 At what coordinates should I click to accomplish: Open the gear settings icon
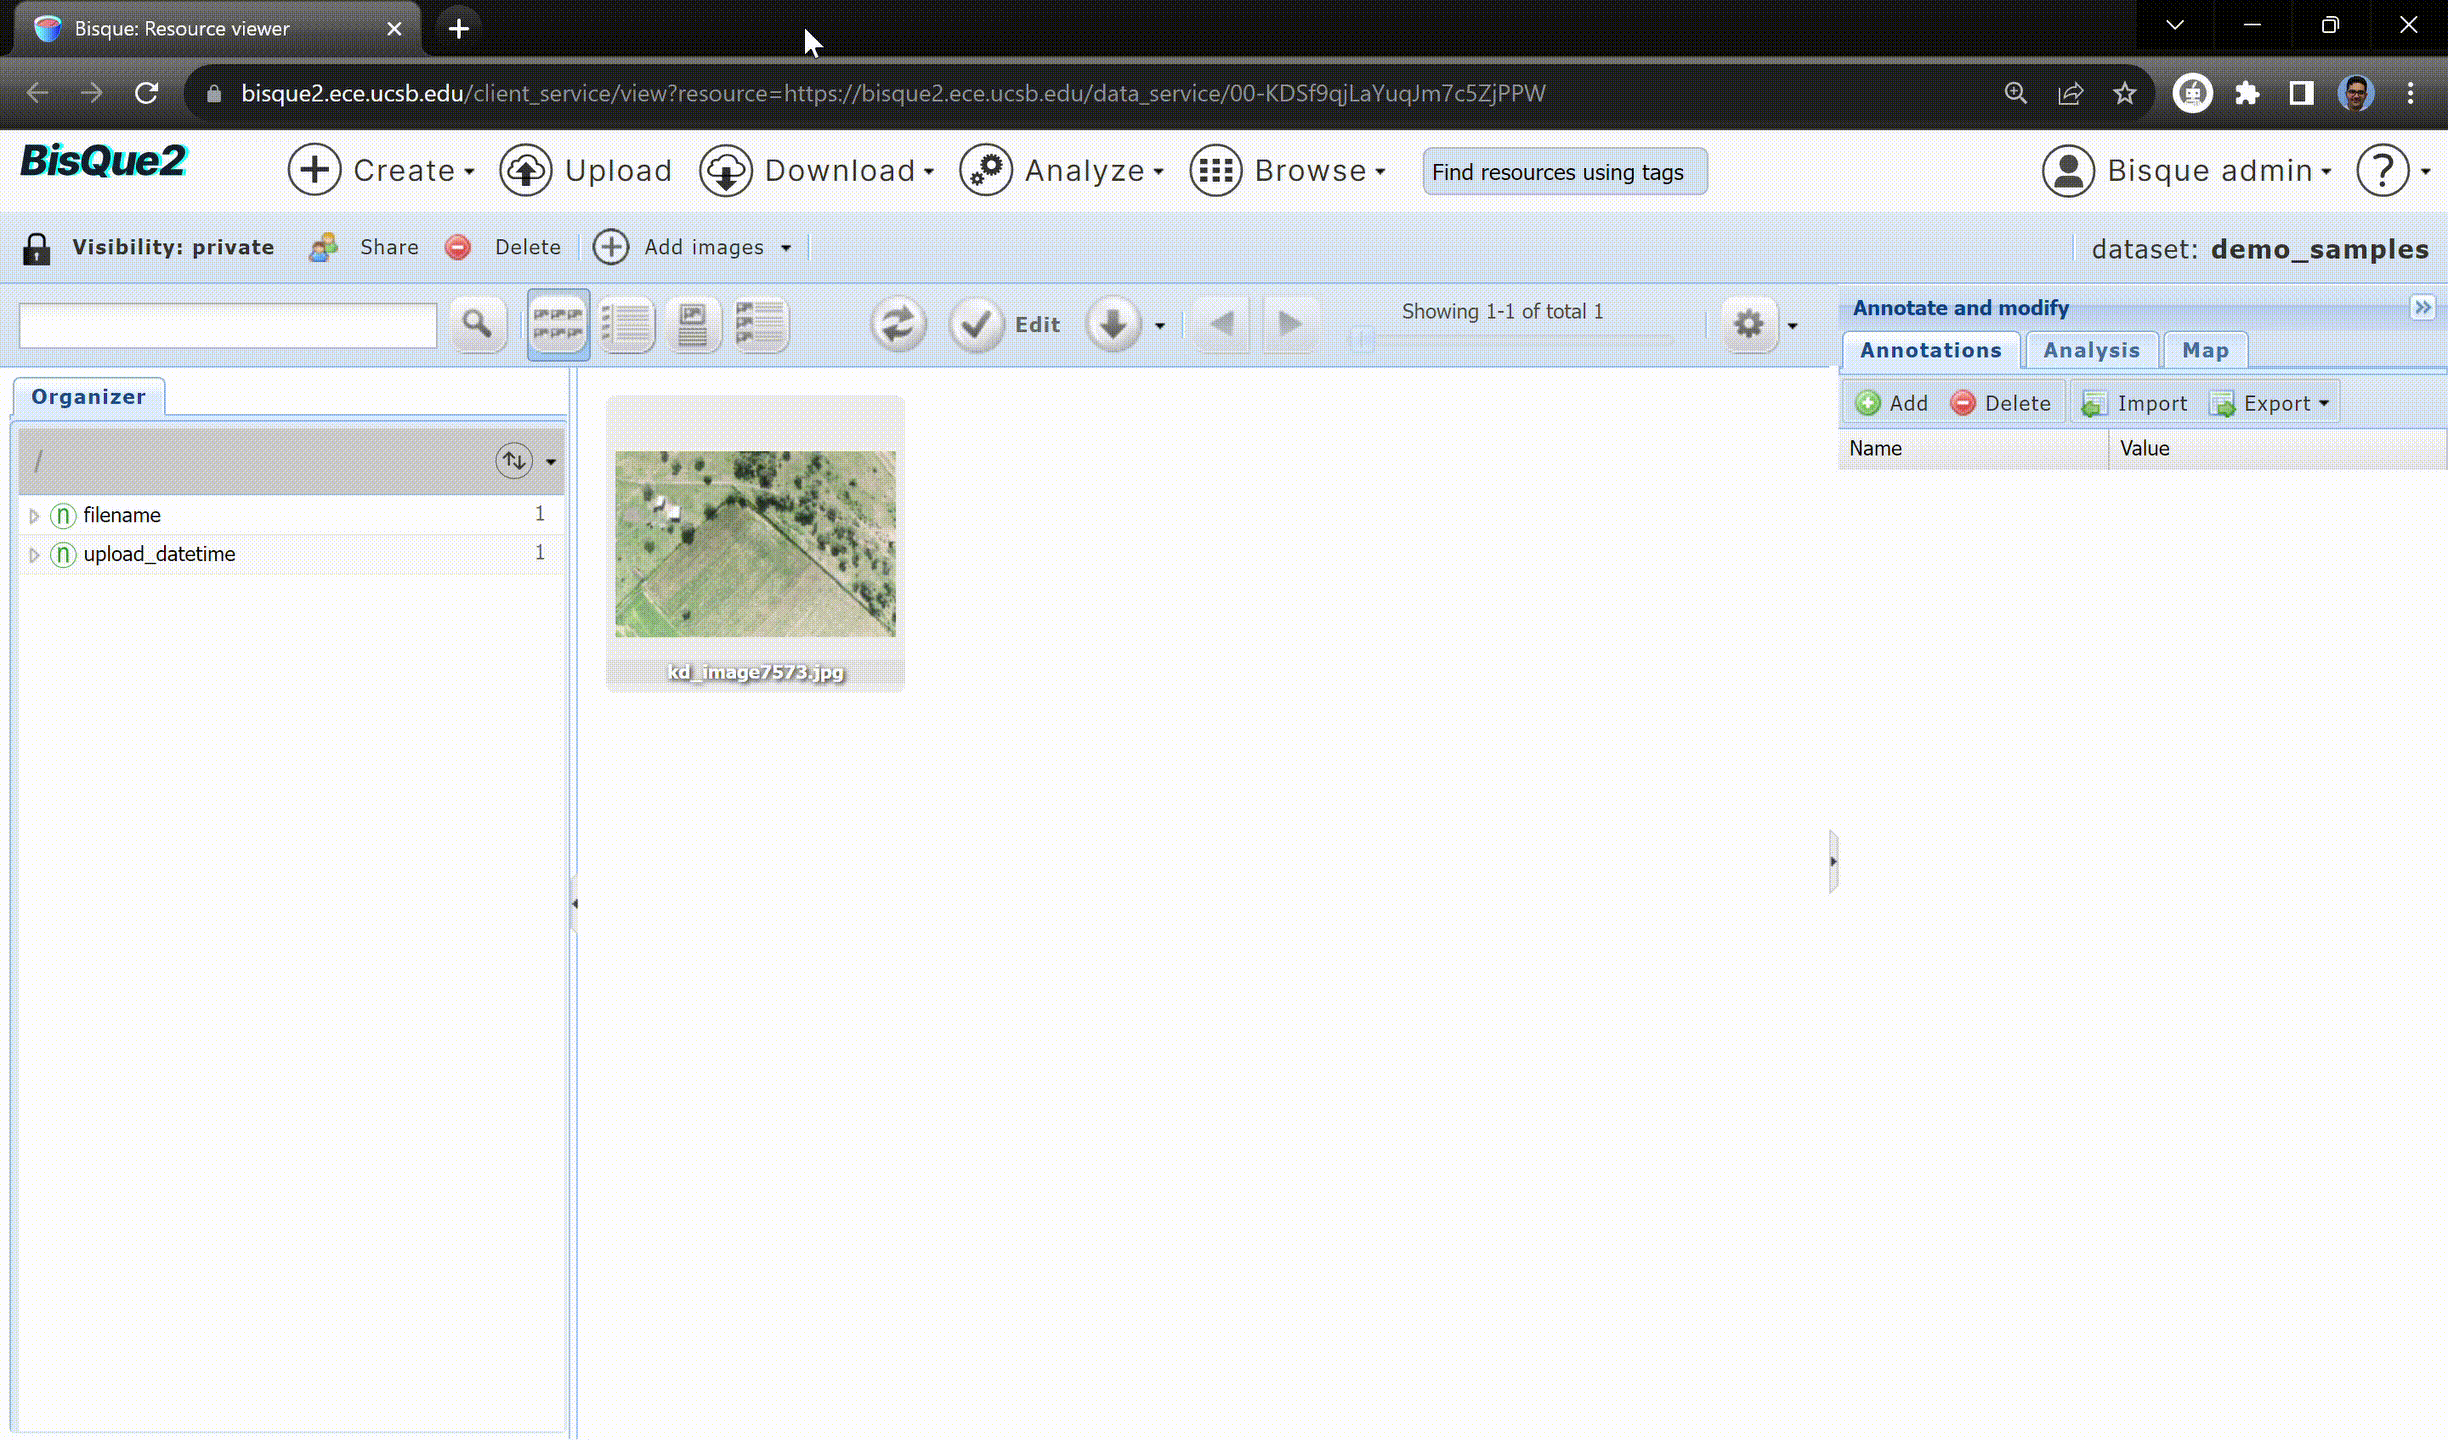[x=1748, y=324]
